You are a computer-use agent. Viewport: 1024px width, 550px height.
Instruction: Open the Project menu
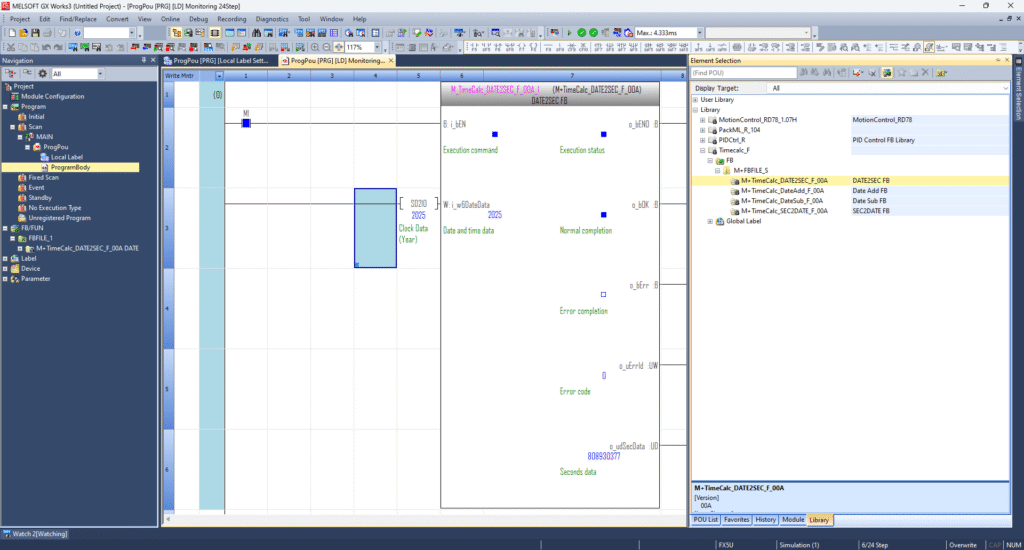(x=20, y=19)
